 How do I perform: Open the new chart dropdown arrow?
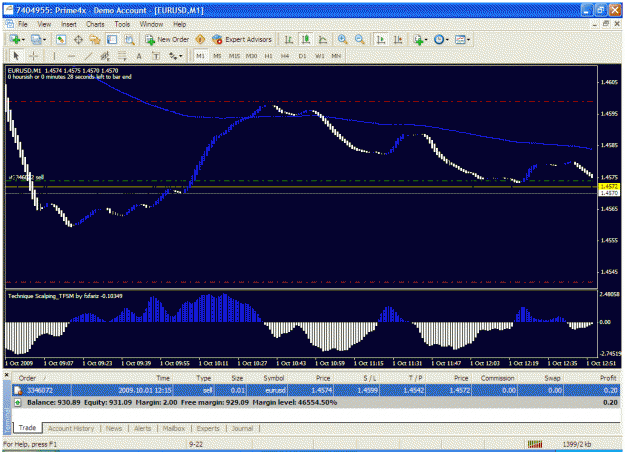pos(23,40)
